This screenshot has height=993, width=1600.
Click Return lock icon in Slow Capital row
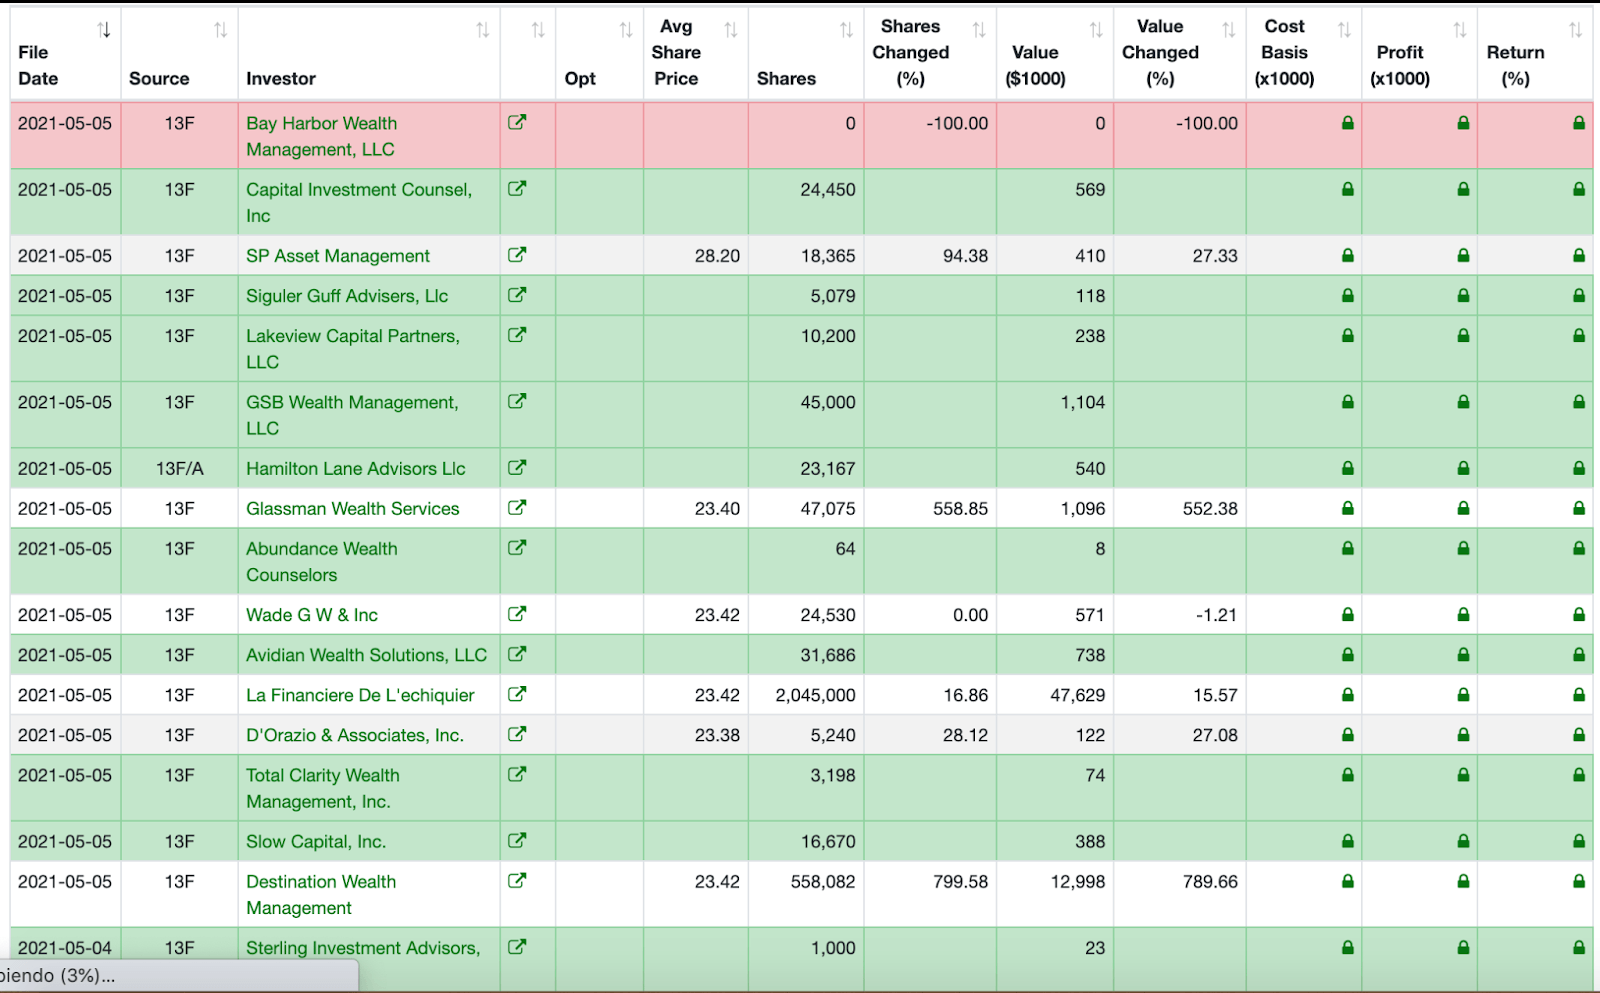[x=1579, y=842]
